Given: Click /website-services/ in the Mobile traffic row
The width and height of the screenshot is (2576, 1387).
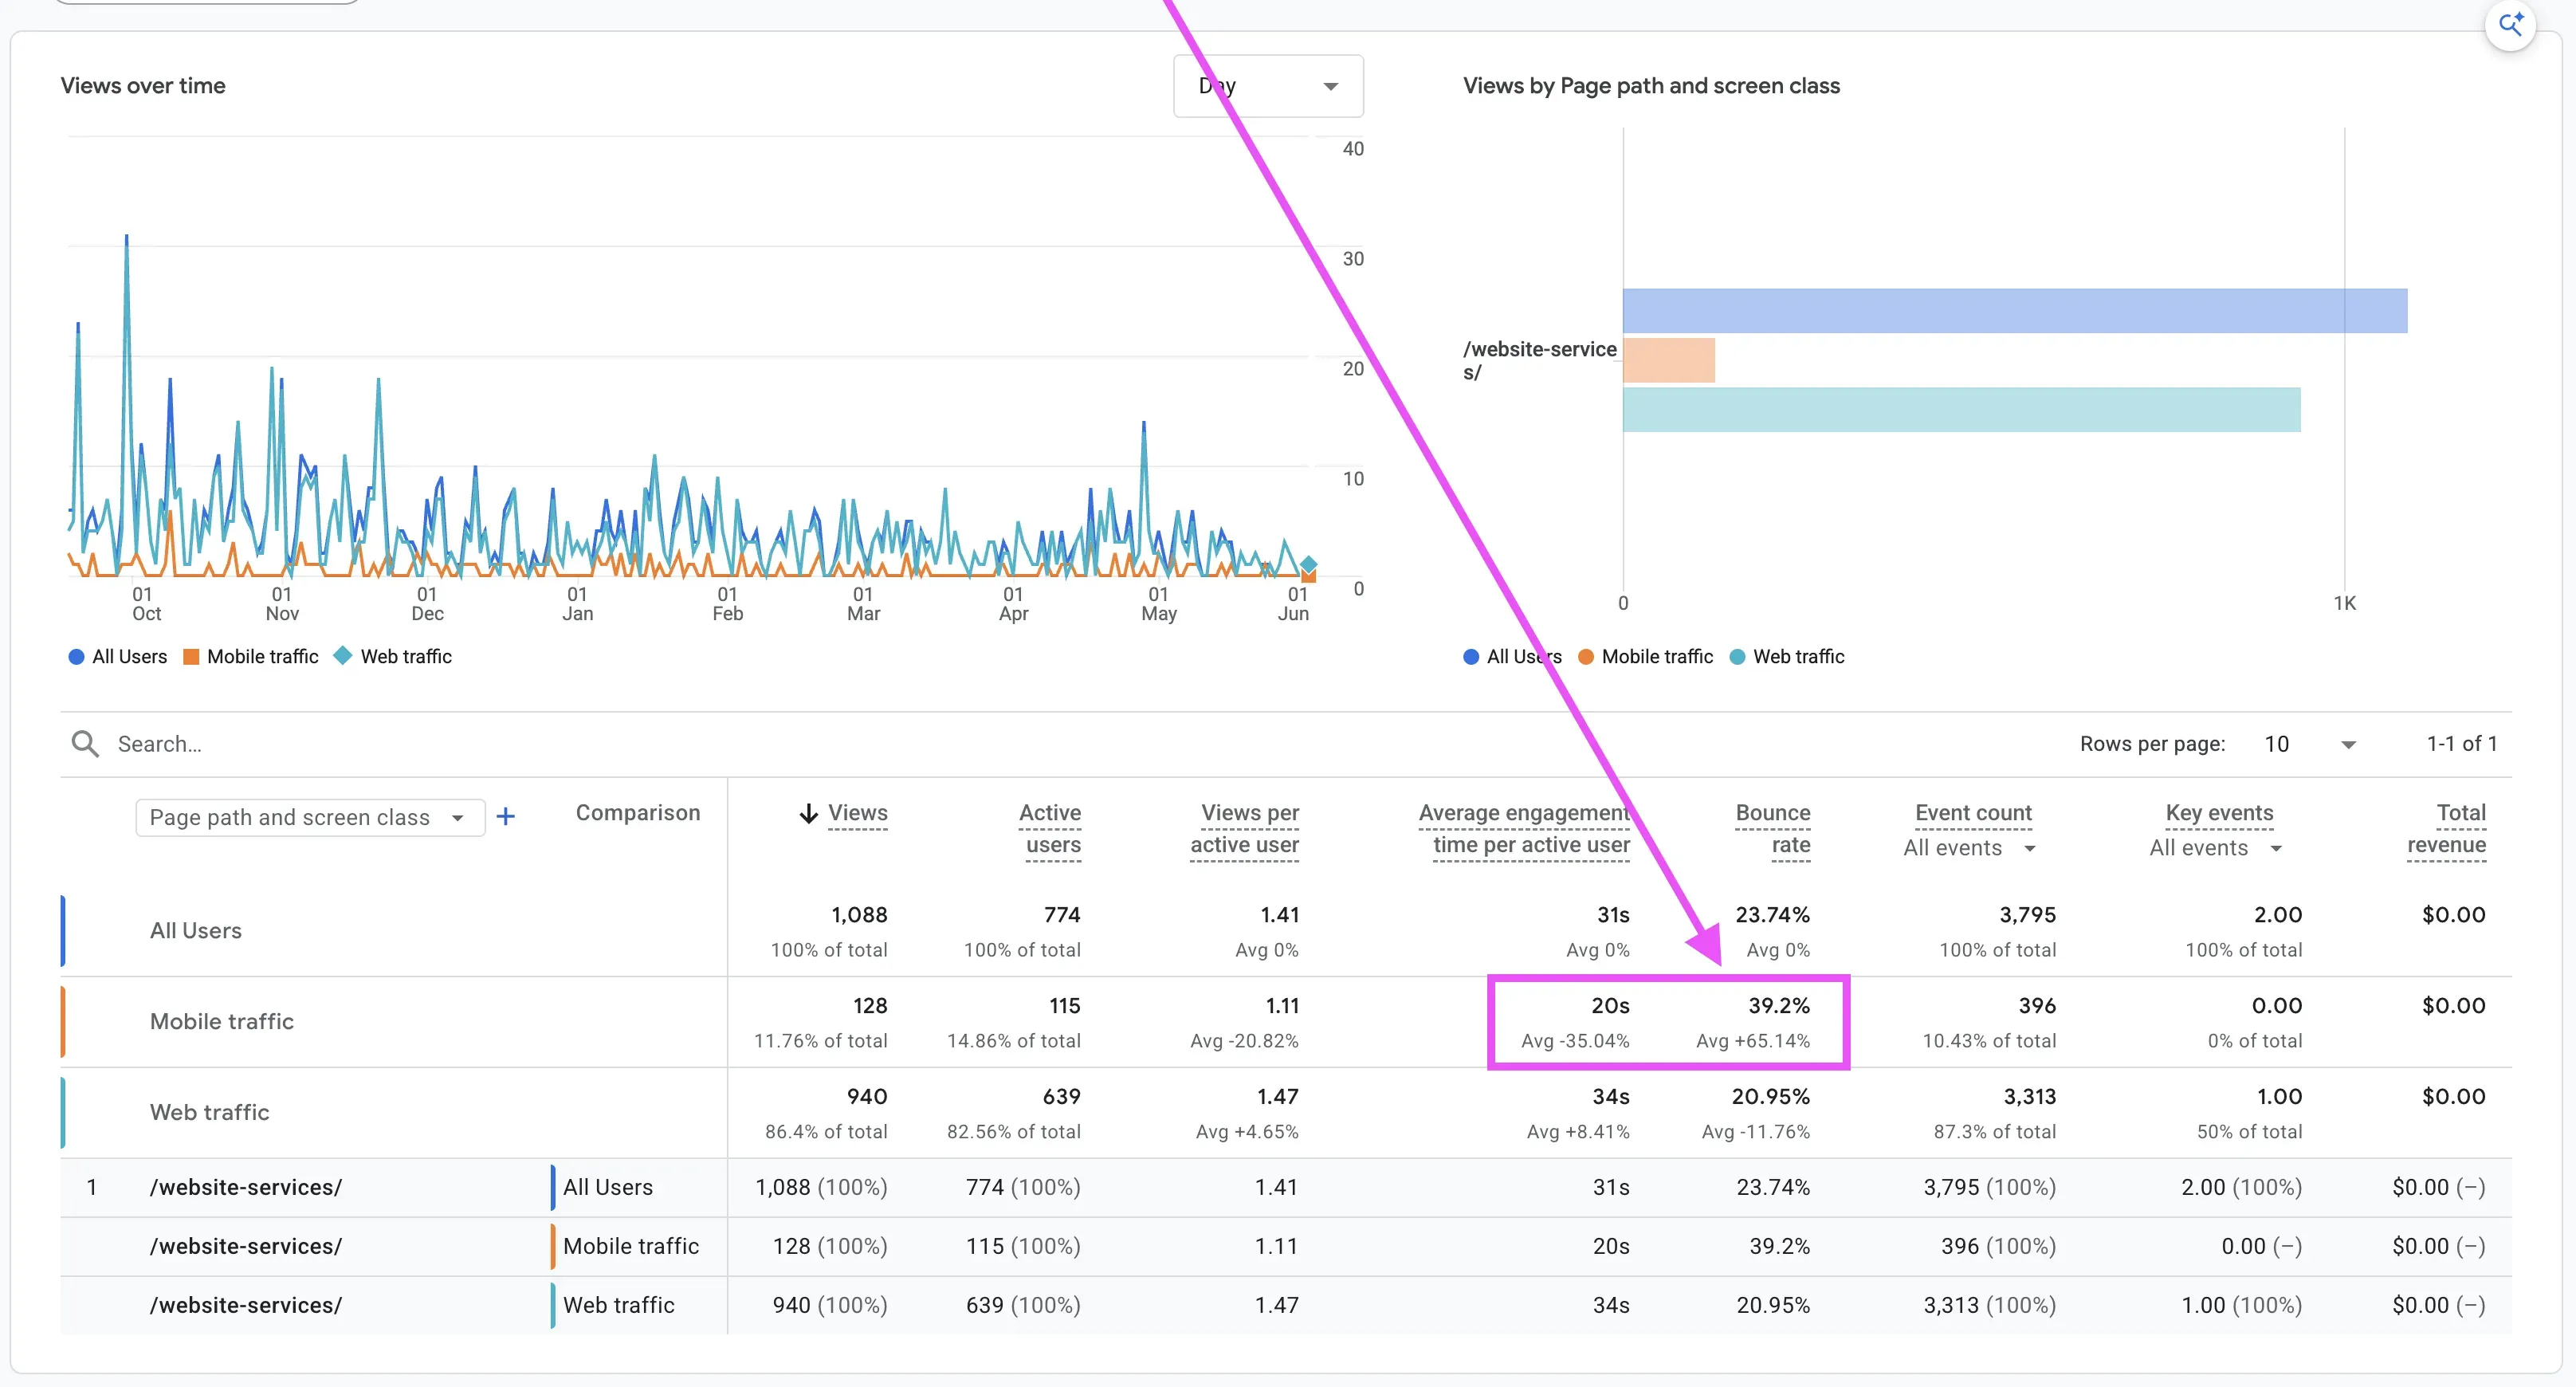Looking at the screenshot, I should (246, 1247).
